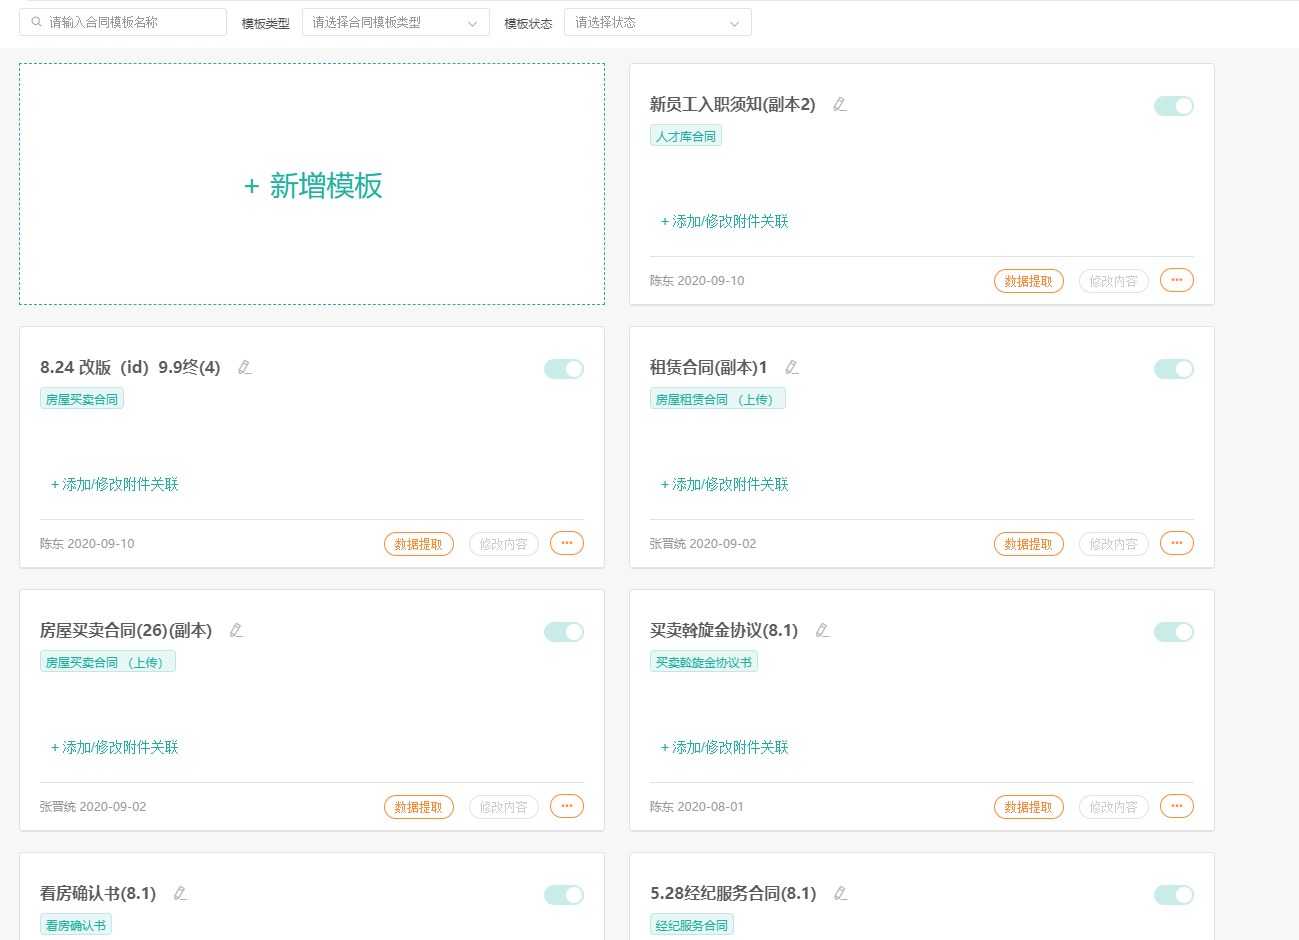Image resolution: width=1299 pixels, height=940 pixels.
Task: Click the 请输入合同模板名称 search field
Action: (x=123, y=22)
